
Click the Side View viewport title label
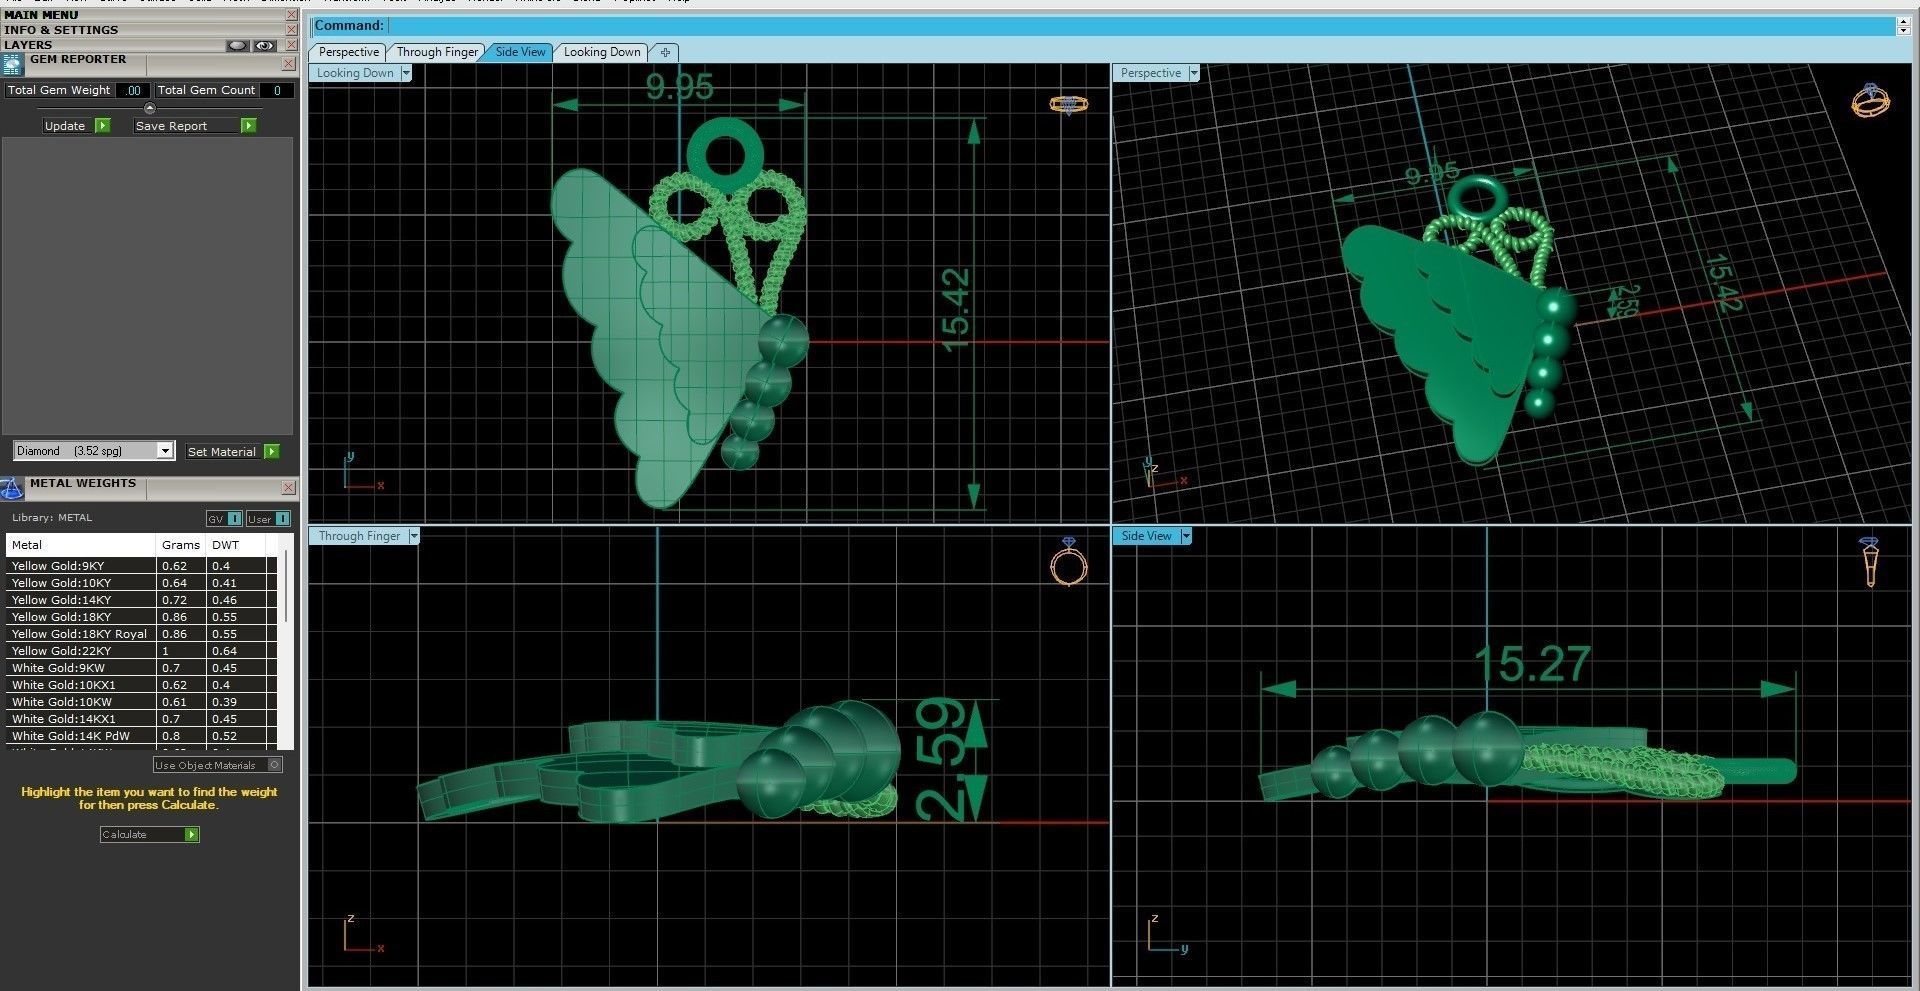1146,537
